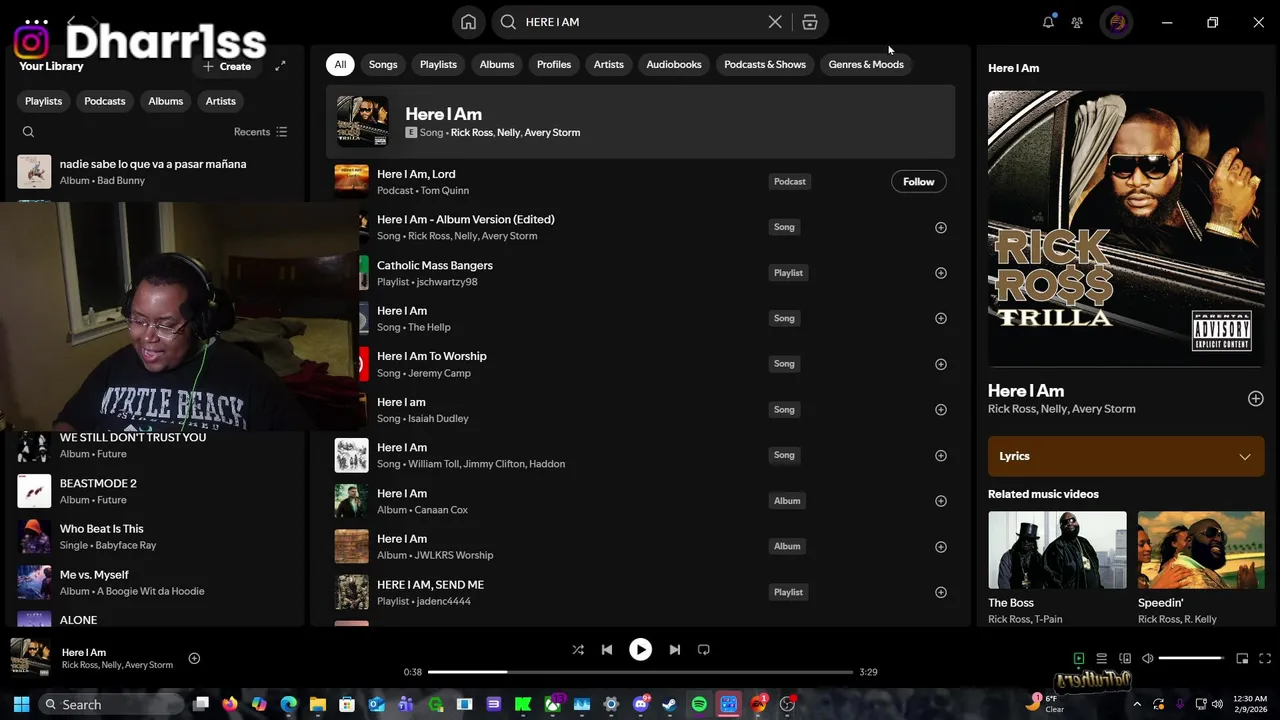Add JWLKRS Worship album to library

[x=940, y=546]
